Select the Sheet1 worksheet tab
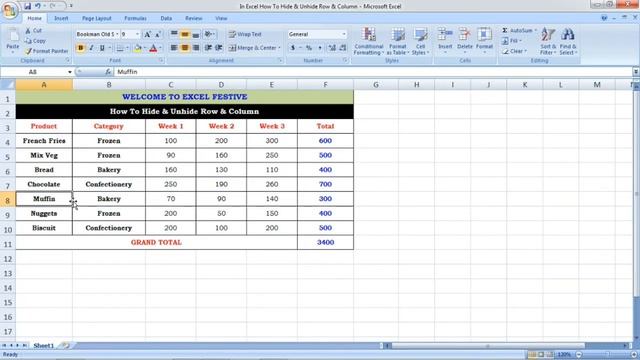Viewport: 640px width, 360px height. coord(44,346)
